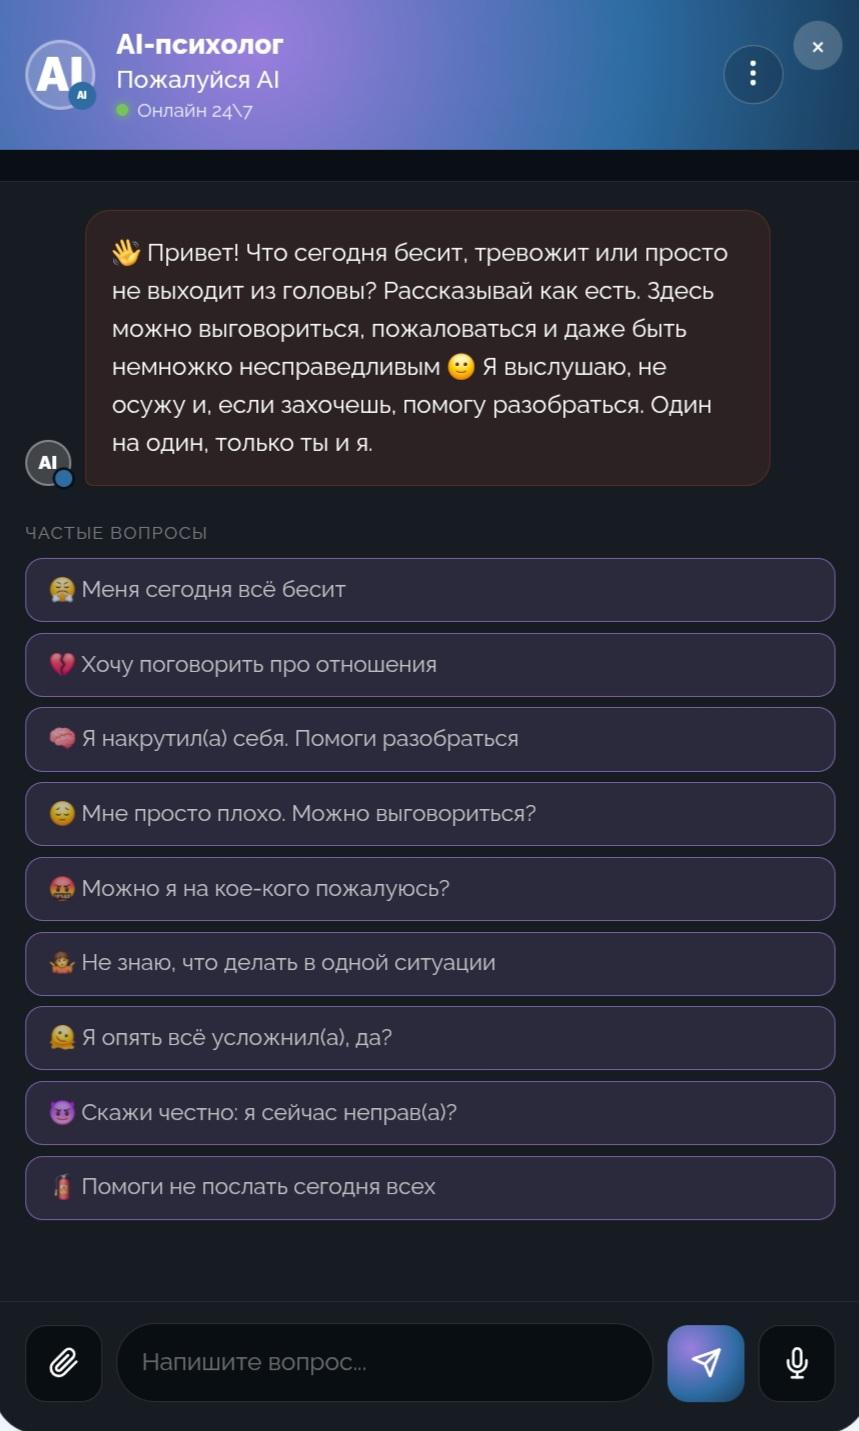
Task: Click the paperclip attachment icon
Action: point(63,1363)
